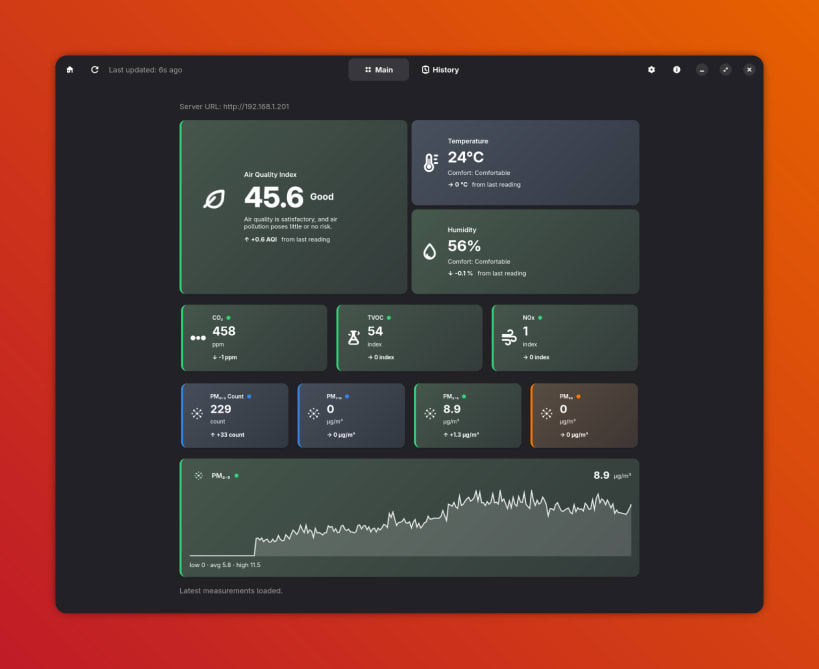Click the particle icon in the 8.9 µg/m³ card
The image size is (819, 669).
pos(430,414)
